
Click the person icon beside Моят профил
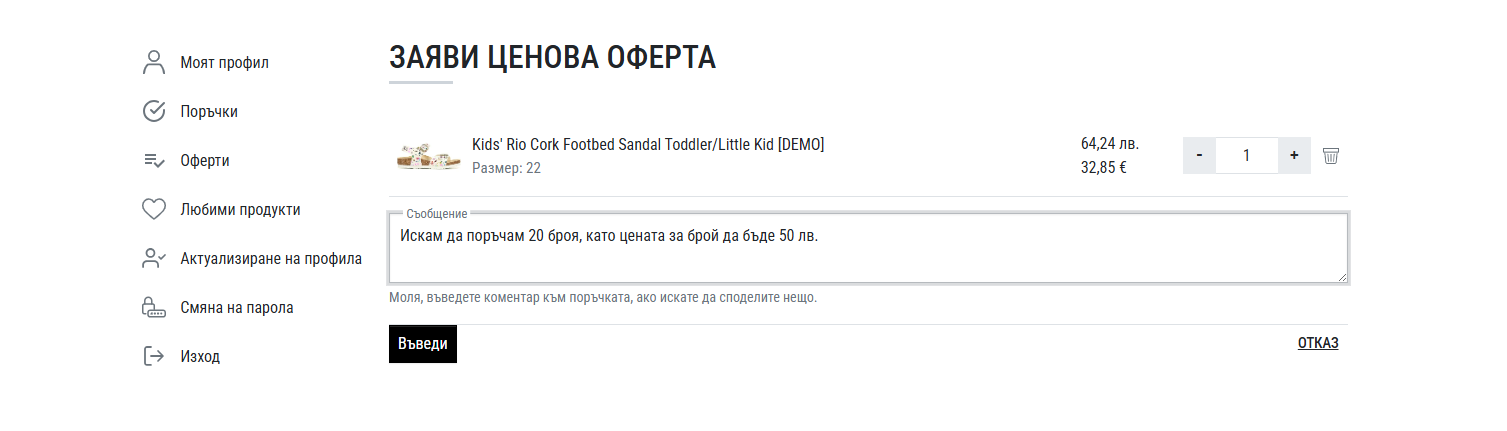tap(153, 62)
